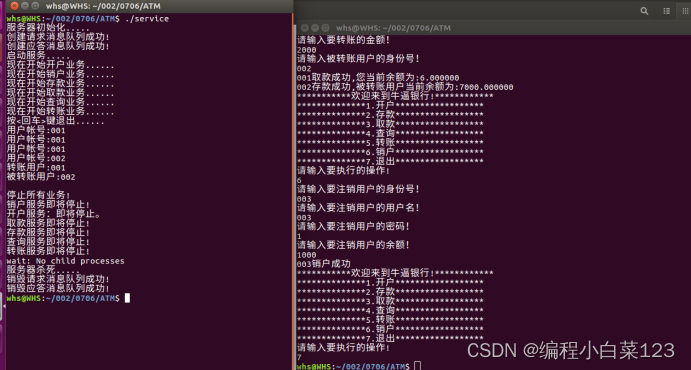Minimize the inactive bank client terminal window
The image size is (691, 370).
[315, 27]
